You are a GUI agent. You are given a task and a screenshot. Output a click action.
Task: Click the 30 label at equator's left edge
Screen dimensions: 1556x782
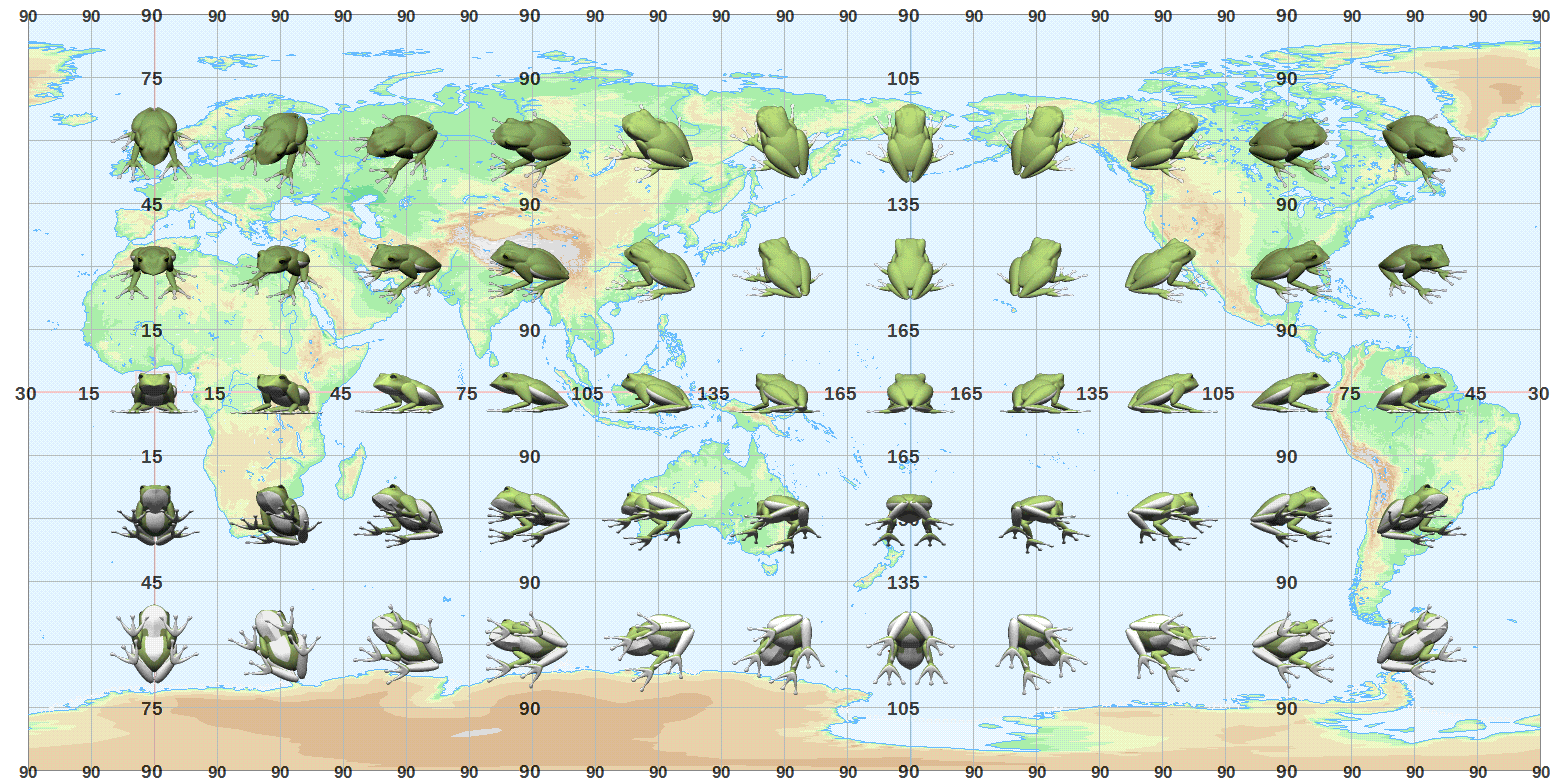(x=26, y=394)
